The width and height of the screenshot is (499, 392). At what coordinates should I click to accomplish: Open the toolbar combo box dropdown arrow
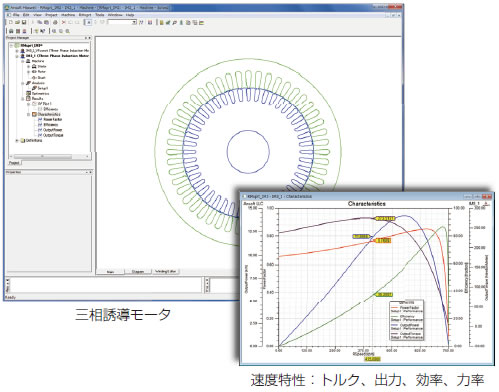(134, 22)
